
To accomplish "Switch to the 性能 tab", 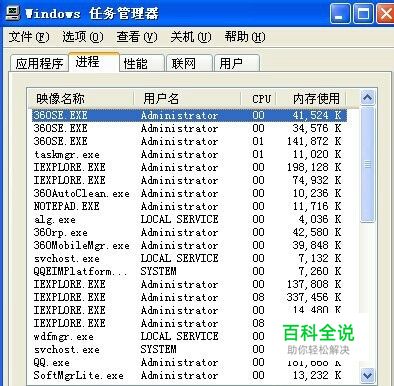I will 141,63.
